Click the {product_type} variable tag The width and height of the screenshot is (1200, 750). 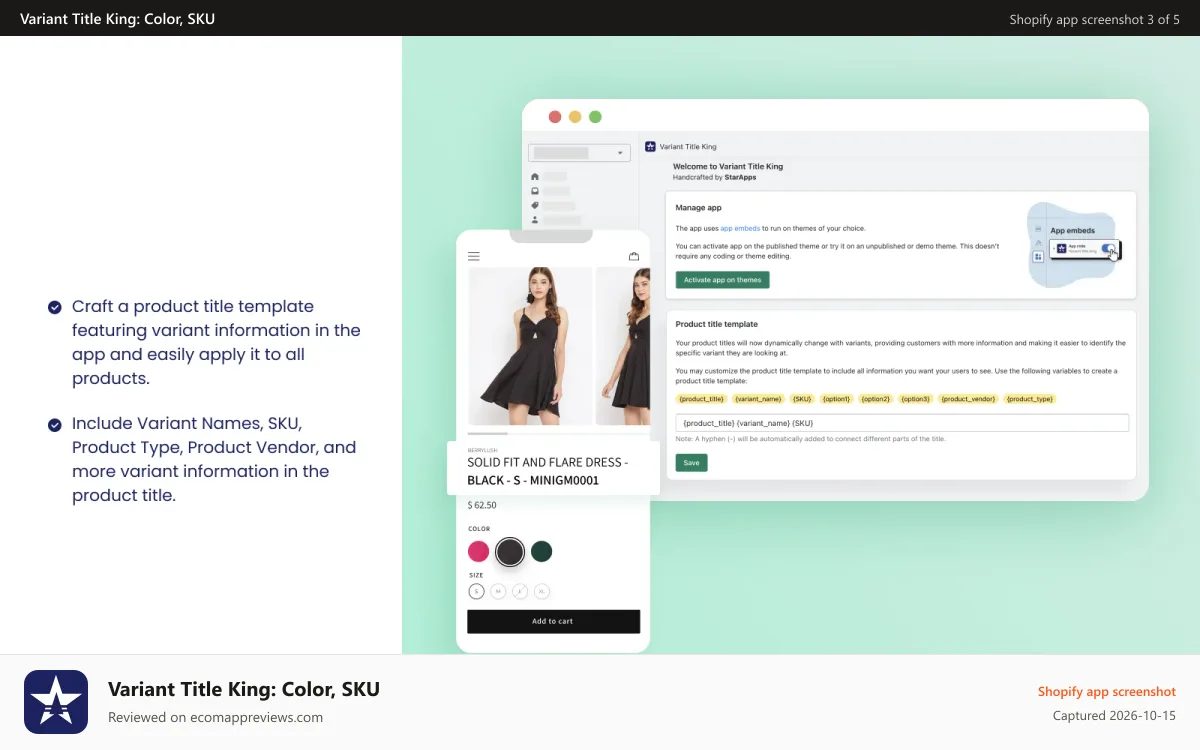coord(1030,399)
